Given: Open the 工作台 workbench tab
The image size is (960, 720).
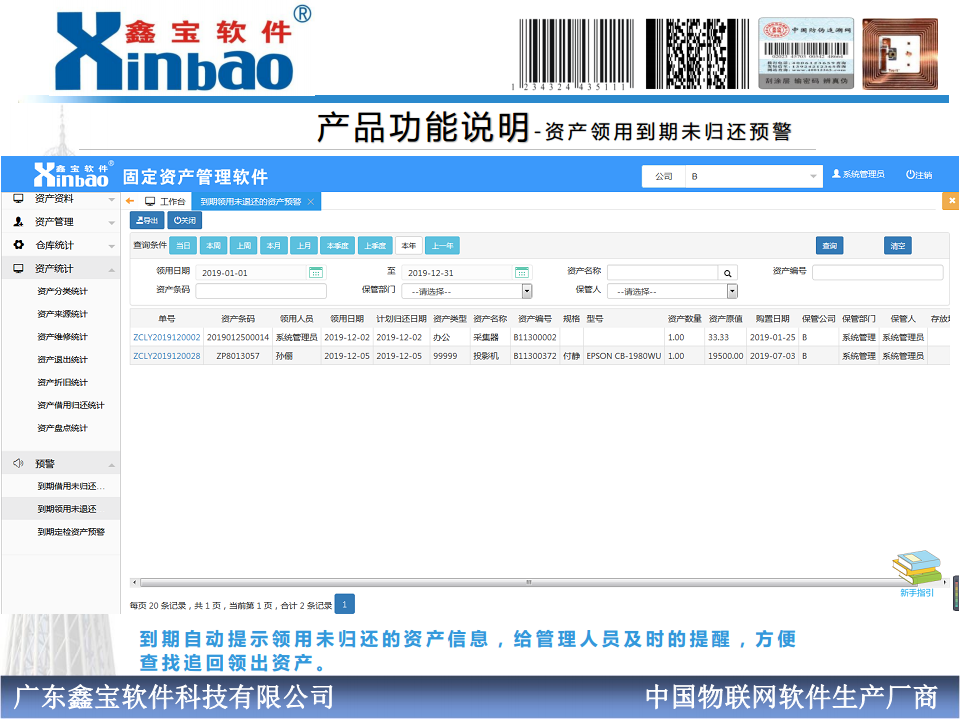Looking at the screenshot, I should click(x=165, y=201).
